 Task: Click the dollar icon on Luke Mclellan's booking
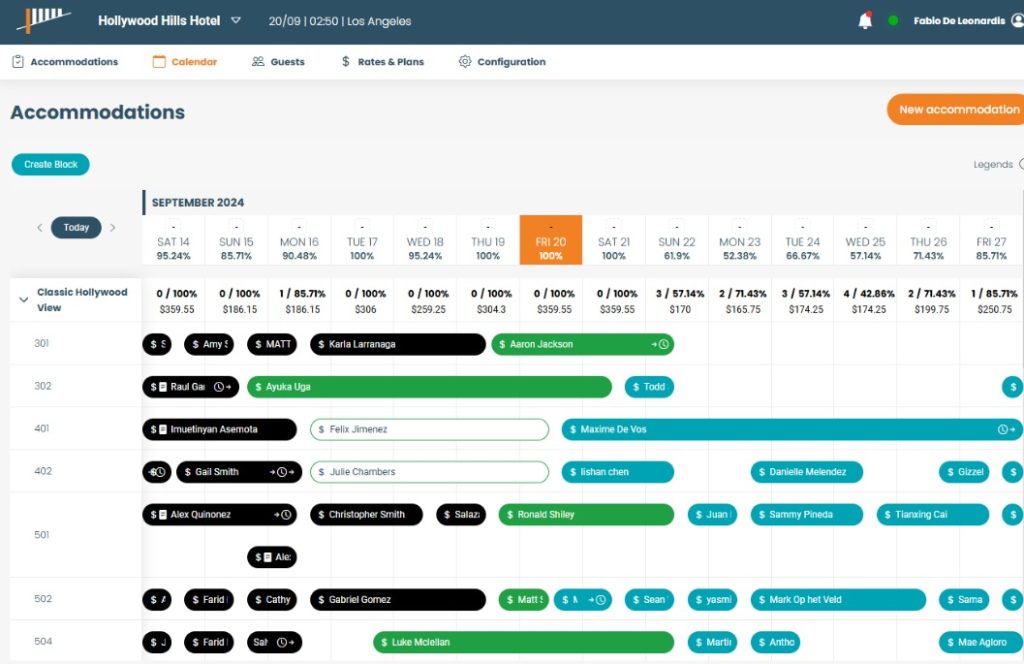[x=383, y=642]
